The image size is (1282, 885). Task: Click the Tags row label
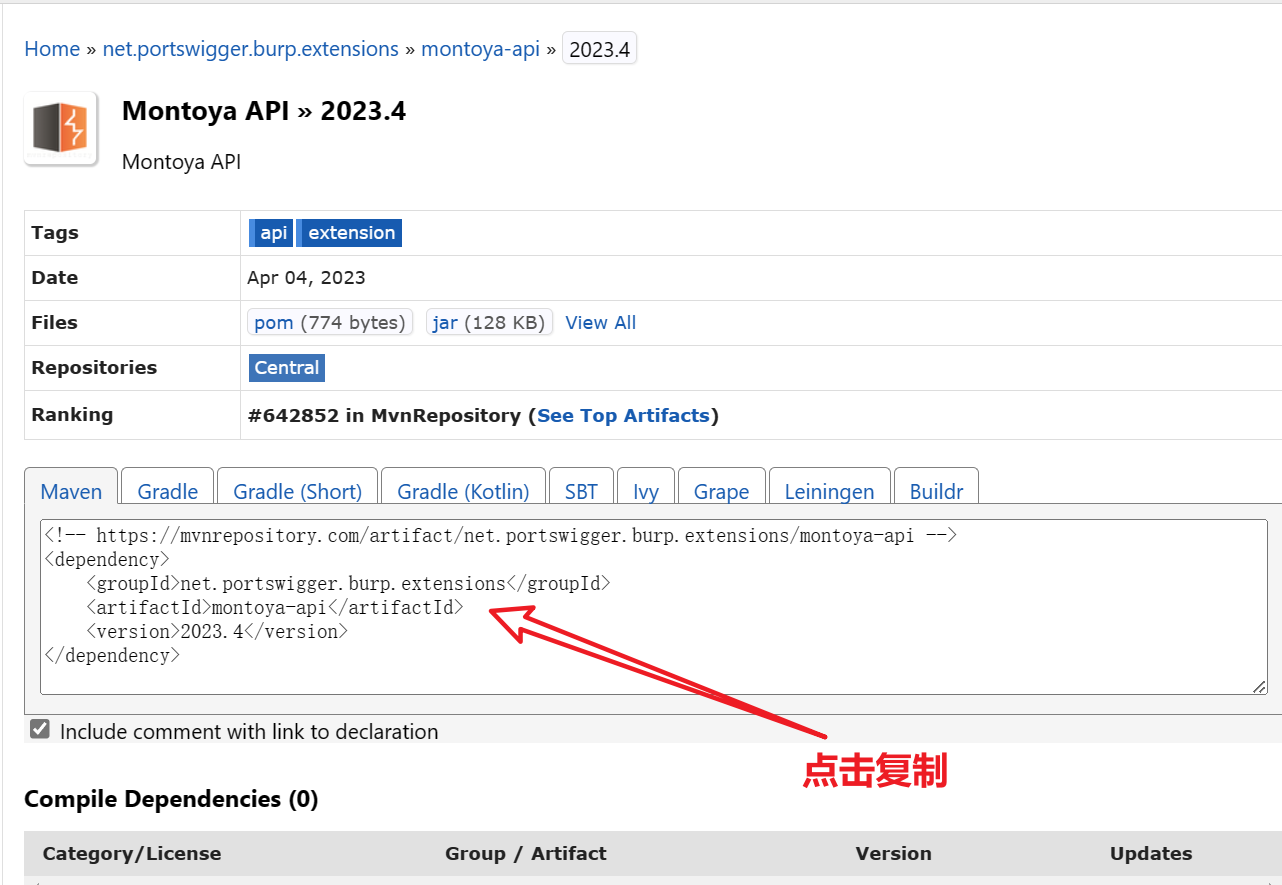55,233
